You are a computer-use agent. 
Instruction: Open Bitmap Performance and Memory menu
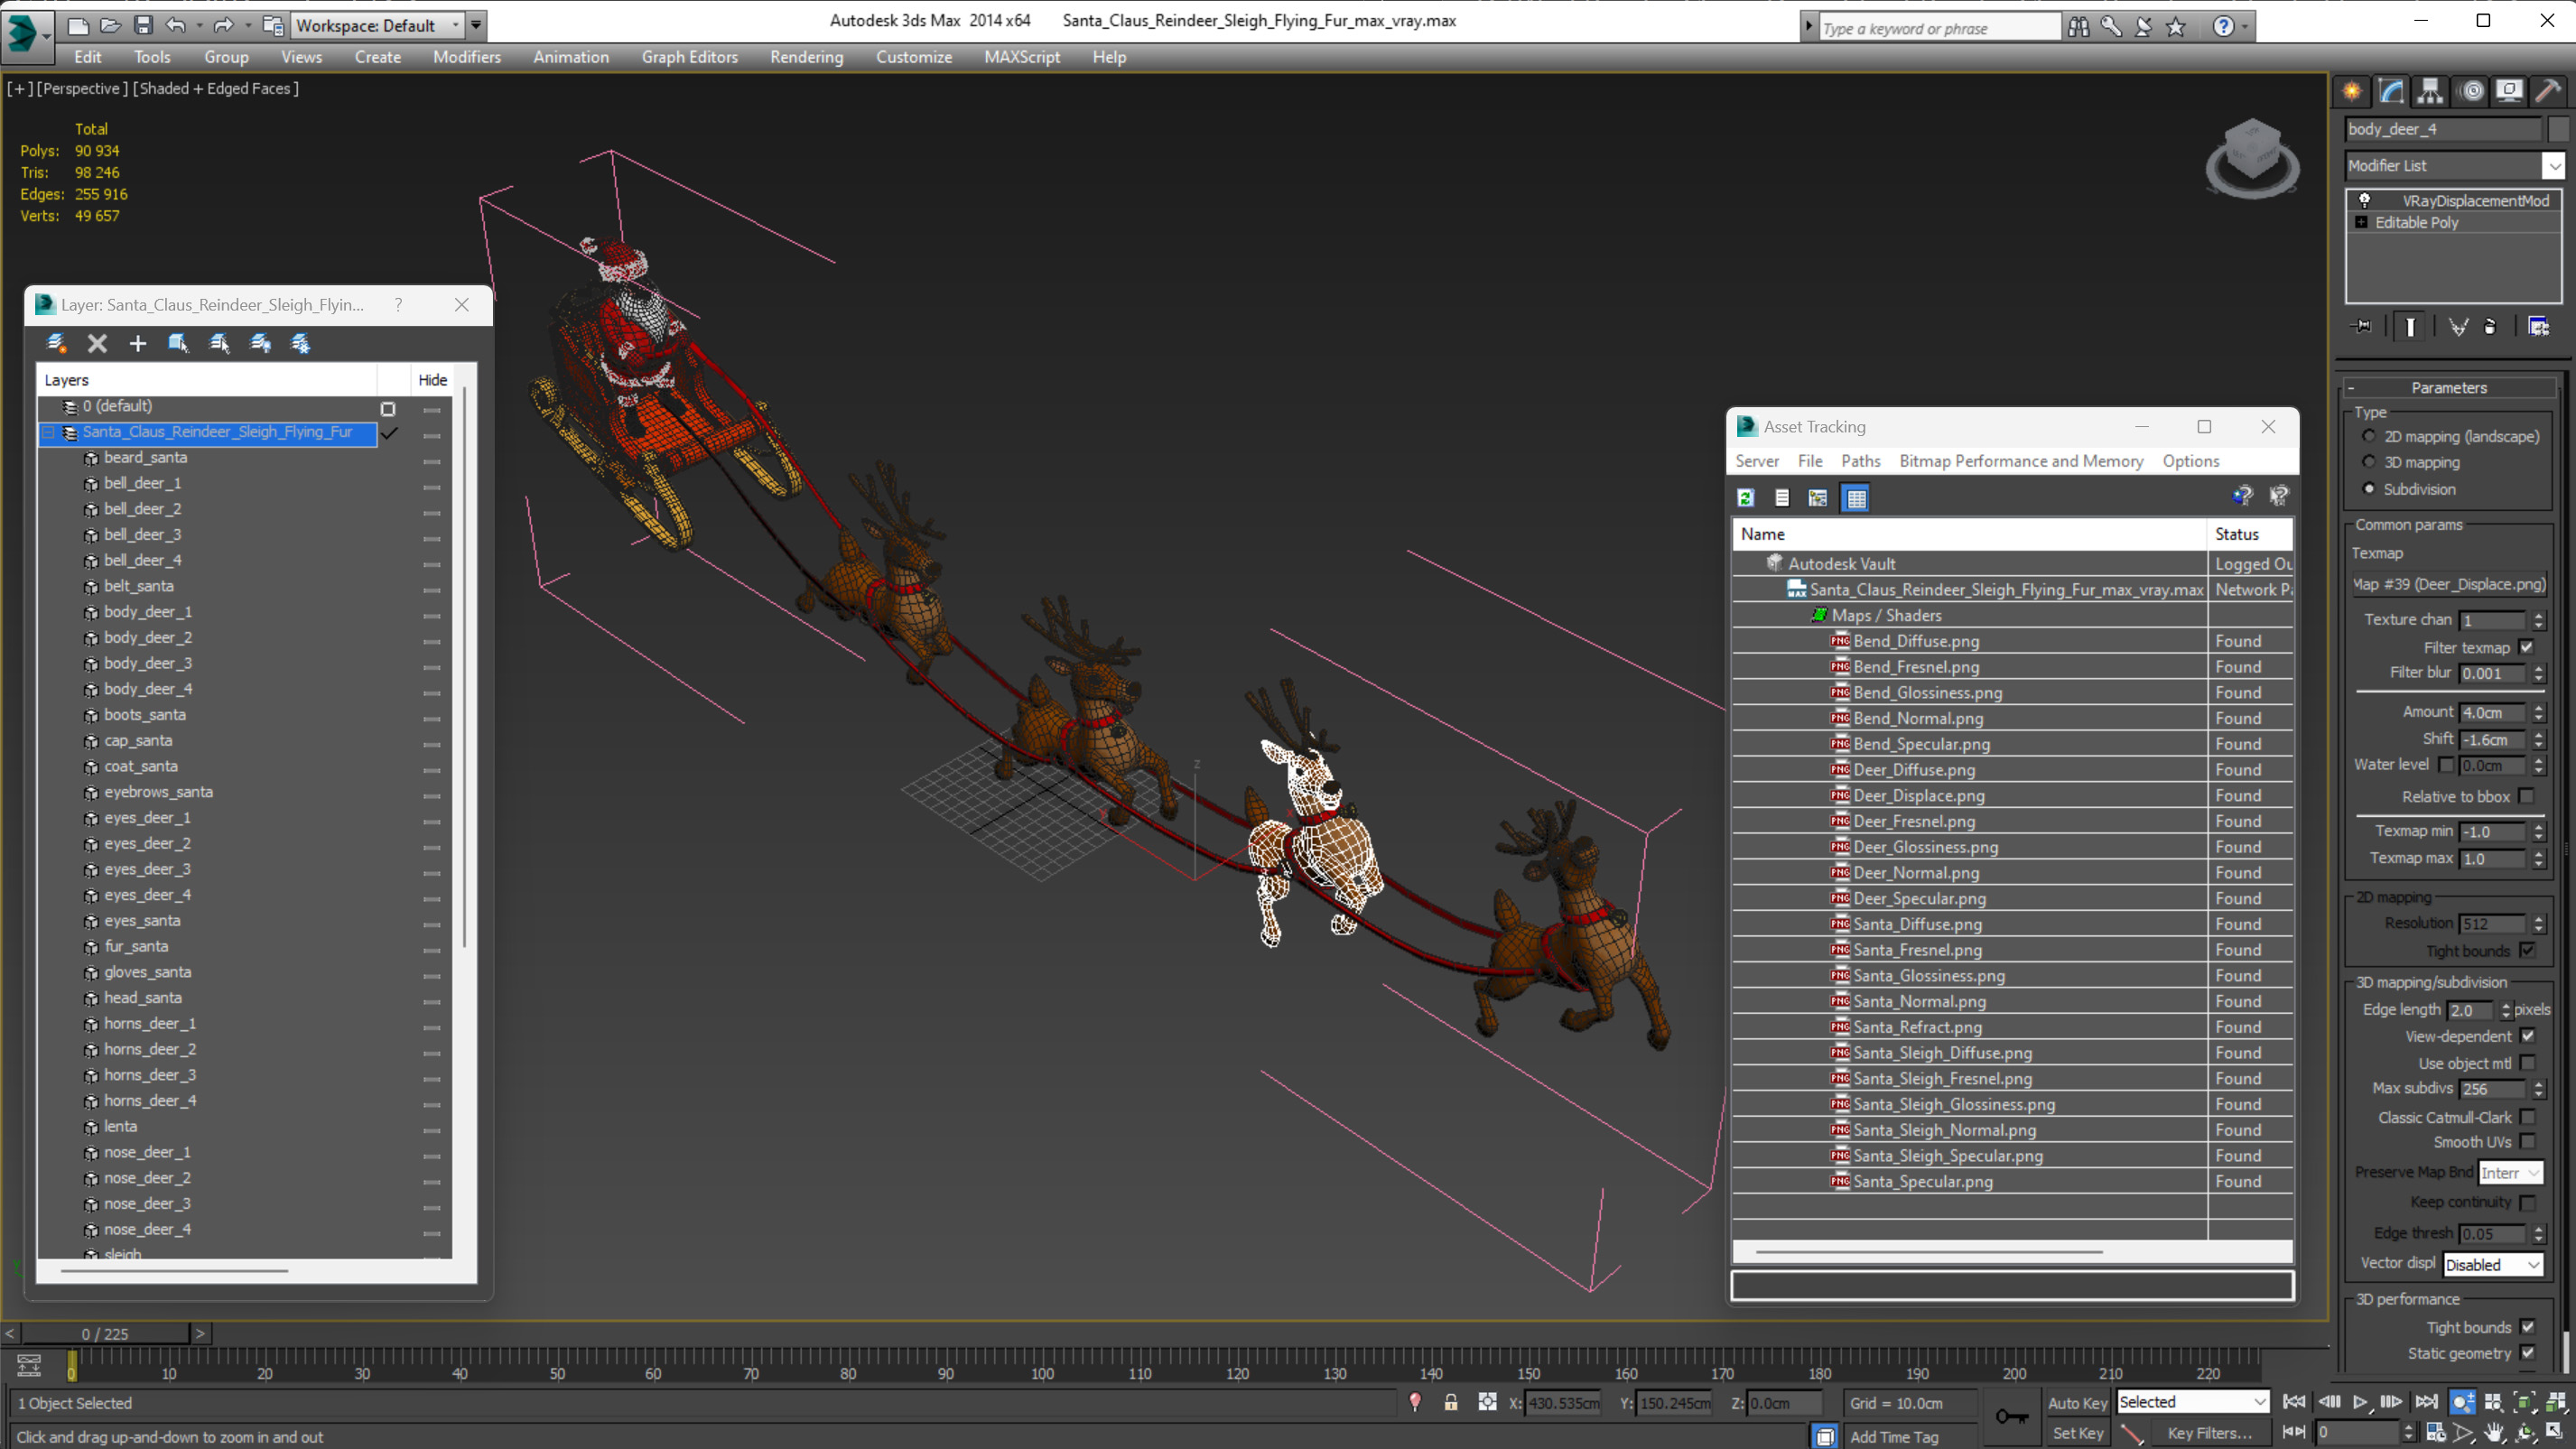(x=2021, y=461)
